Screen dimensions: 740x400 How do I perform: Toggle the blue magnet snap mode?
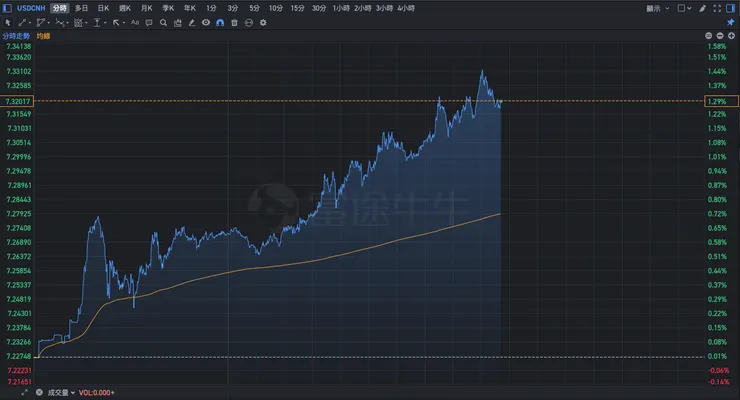click(220, 23)
